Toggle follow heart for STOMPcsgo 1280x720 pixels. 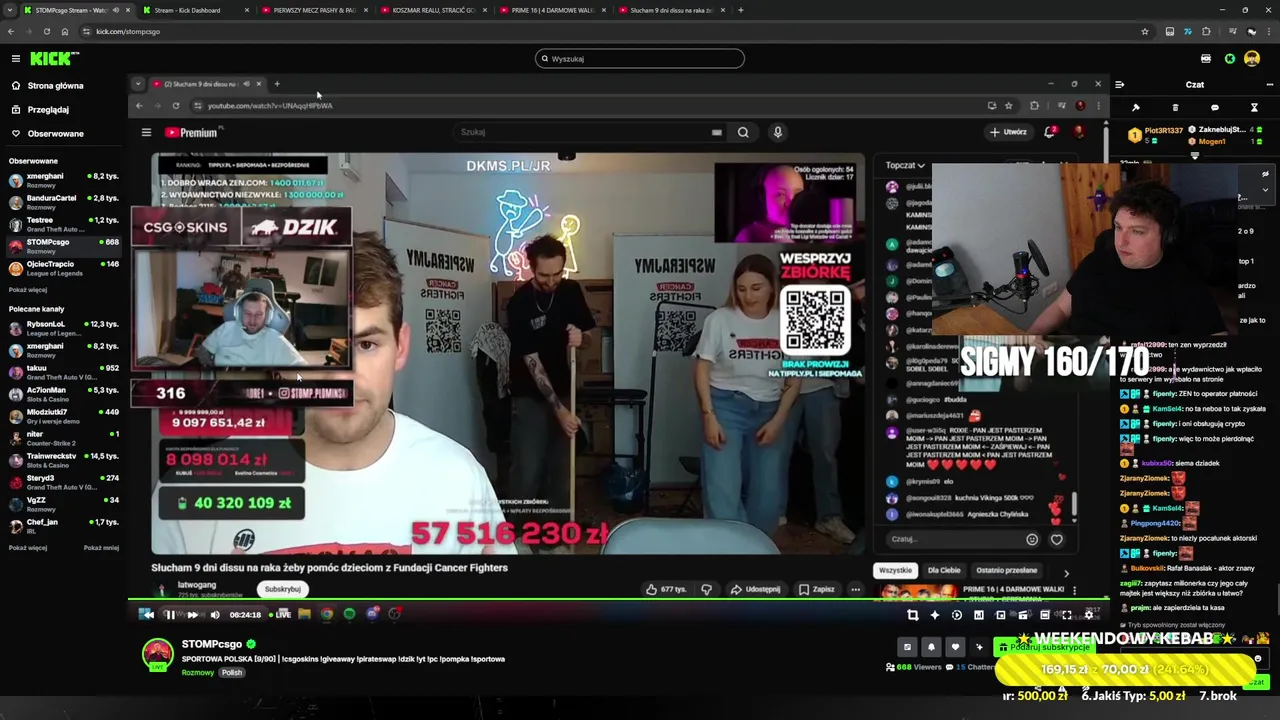click(955, 647)
